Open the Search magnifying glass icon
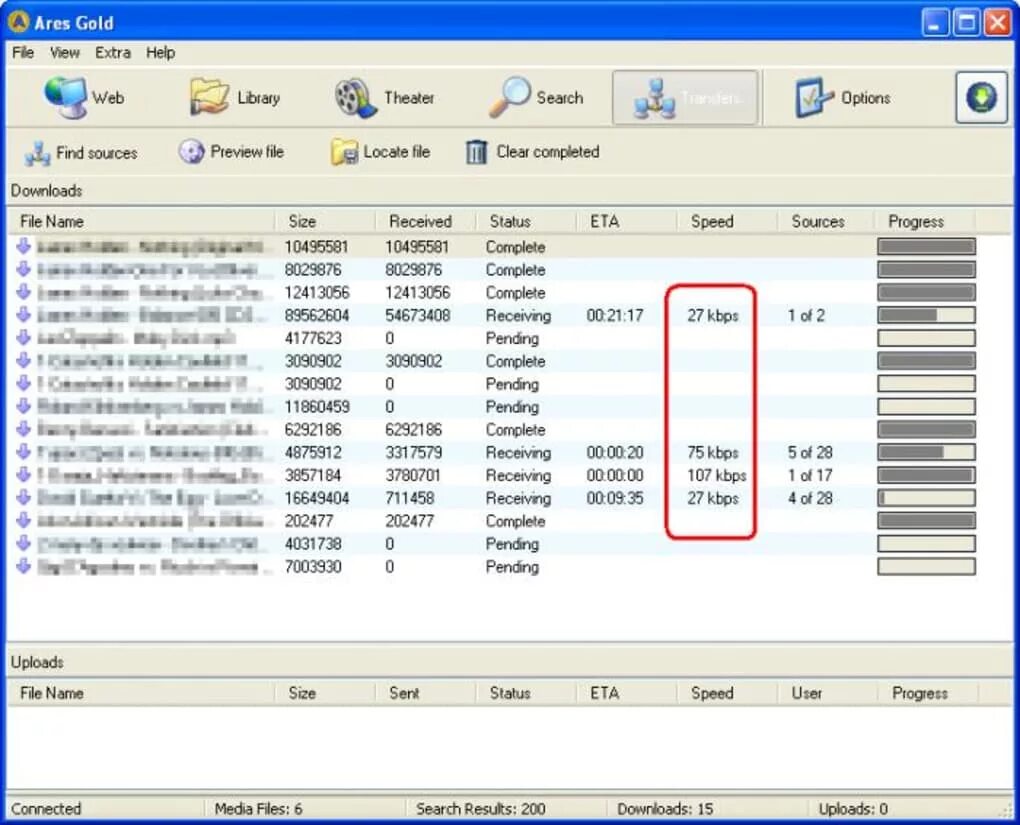Screen dimensions: 1020x825 [509, 98]
